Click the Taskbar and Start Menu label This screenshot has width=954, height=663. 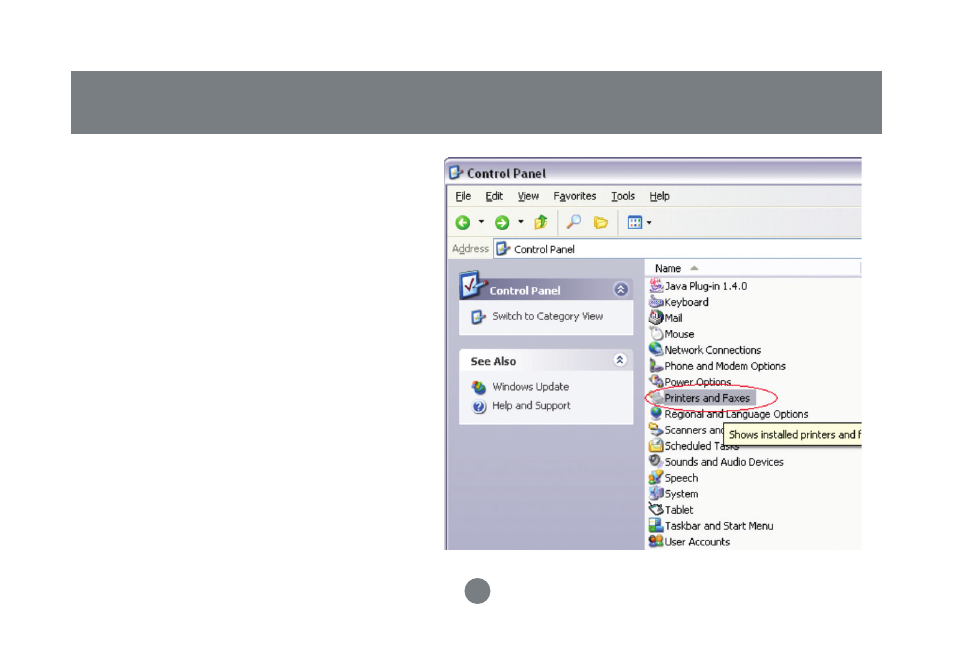click(719, 526)
